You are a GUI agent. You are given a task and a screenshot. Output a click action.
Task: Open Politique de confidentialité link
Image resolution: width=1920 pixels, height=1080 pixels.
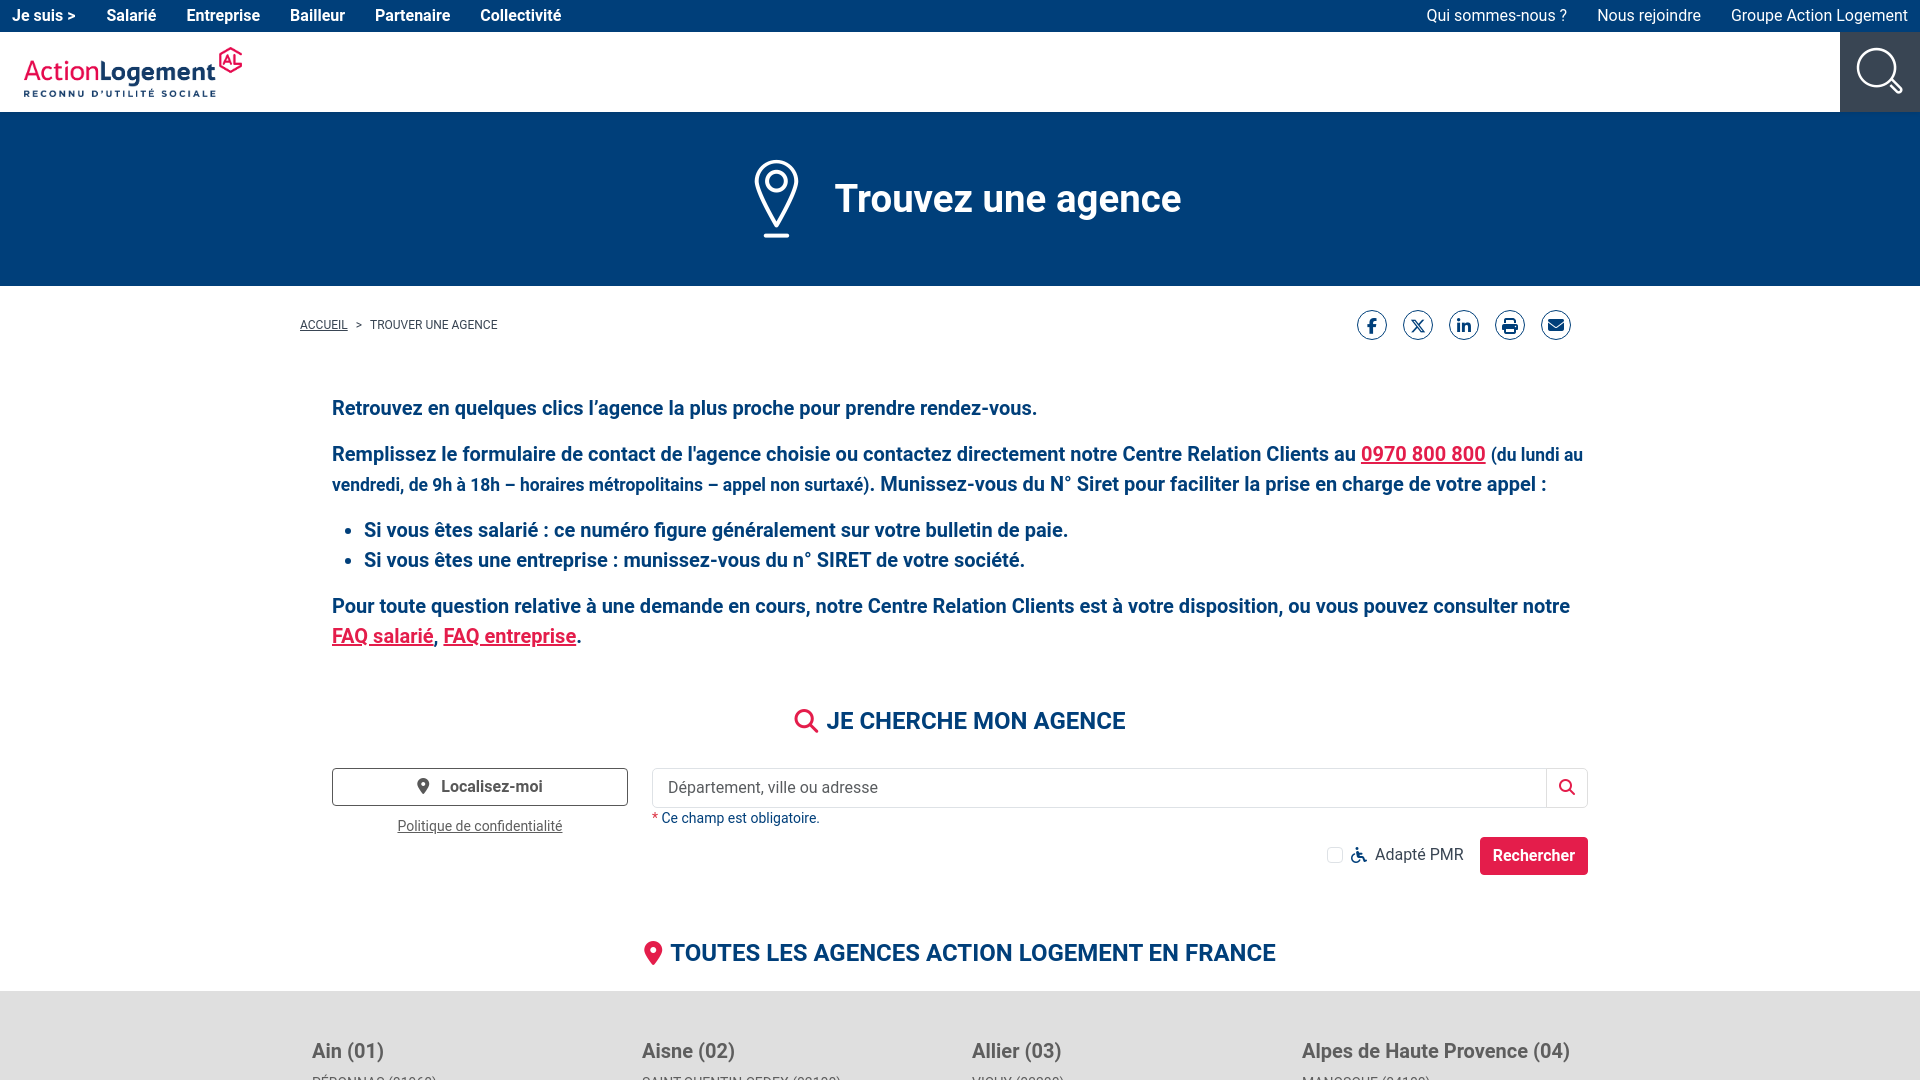[480, 826]
